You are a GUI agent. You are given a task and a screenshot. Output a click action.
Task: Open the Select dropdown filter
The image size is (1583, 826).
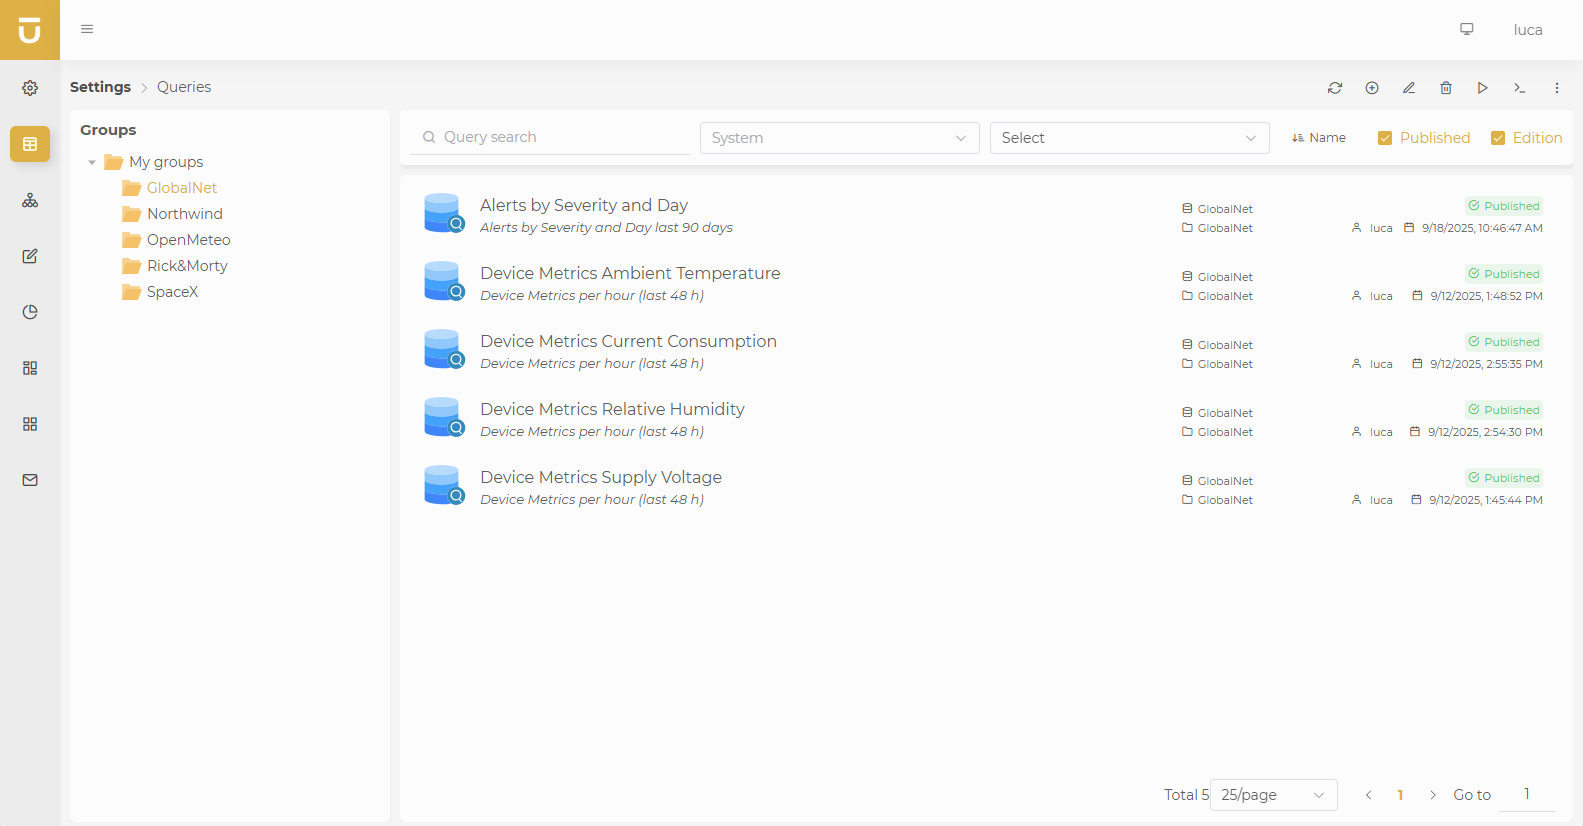1129,138
